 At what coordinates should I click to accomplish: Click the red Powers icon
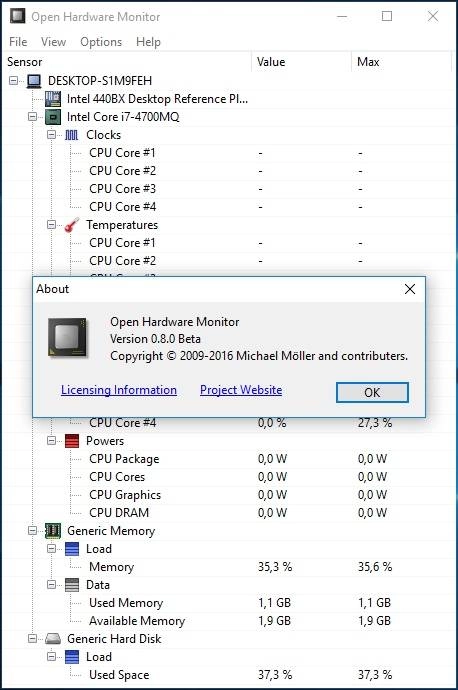72,441
